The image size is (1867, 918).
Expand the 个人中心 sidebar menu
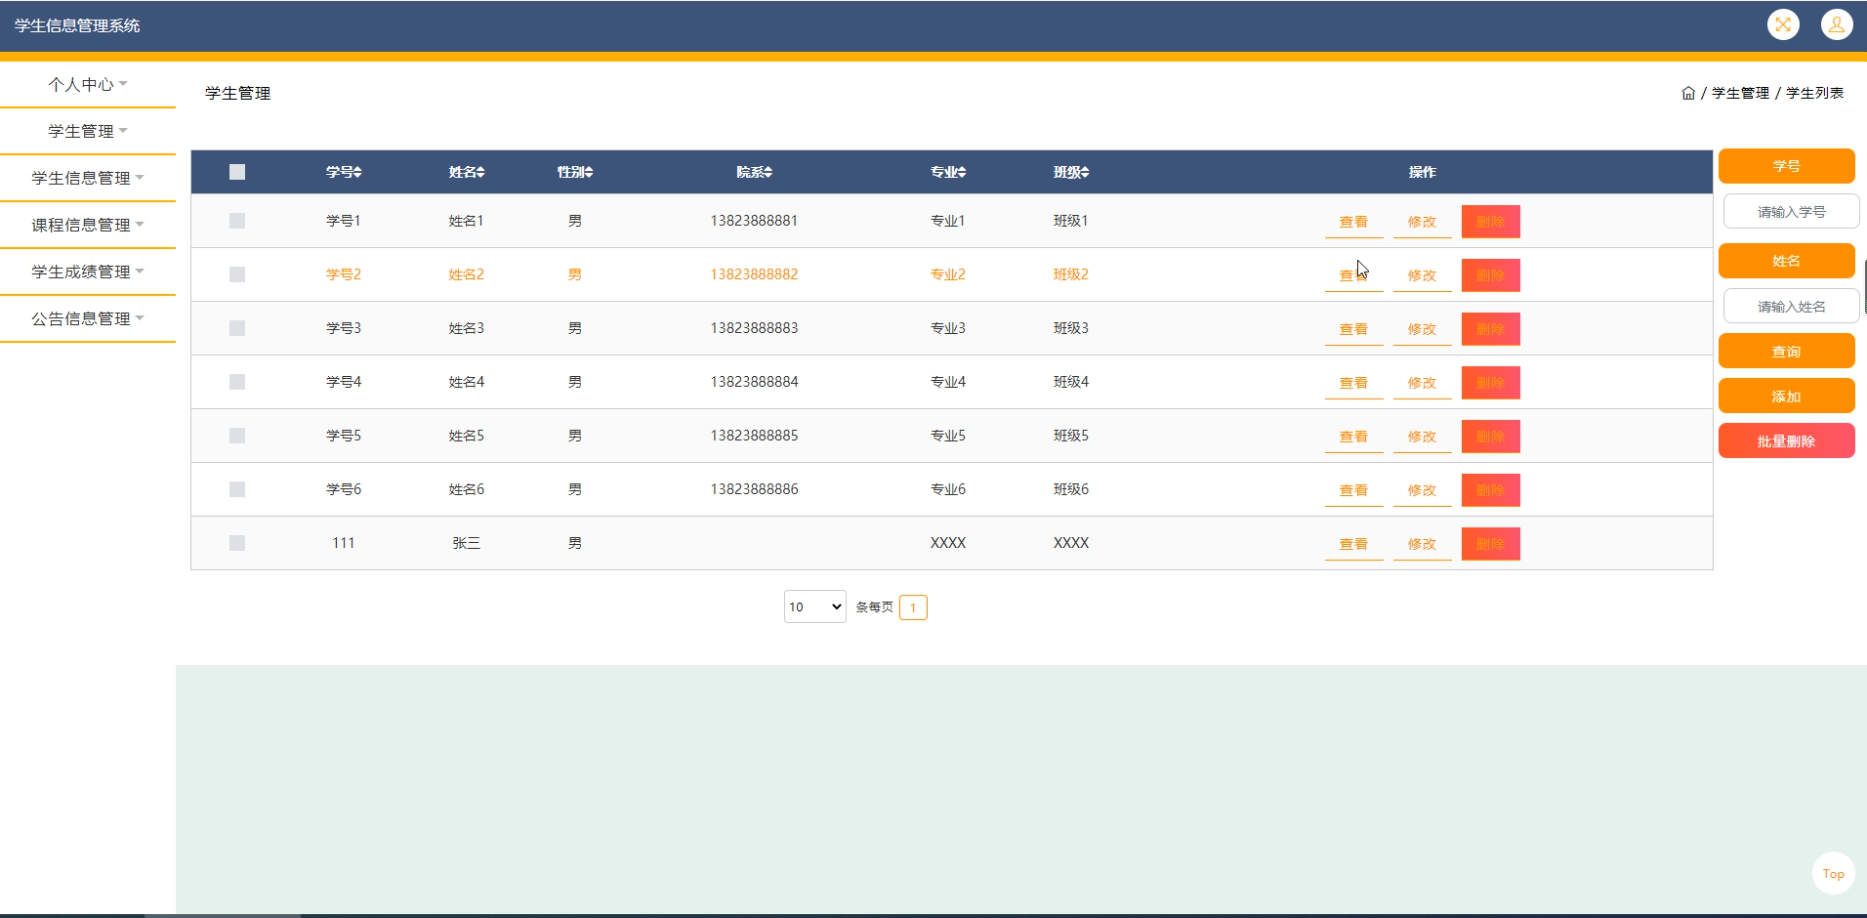(88, 85)
